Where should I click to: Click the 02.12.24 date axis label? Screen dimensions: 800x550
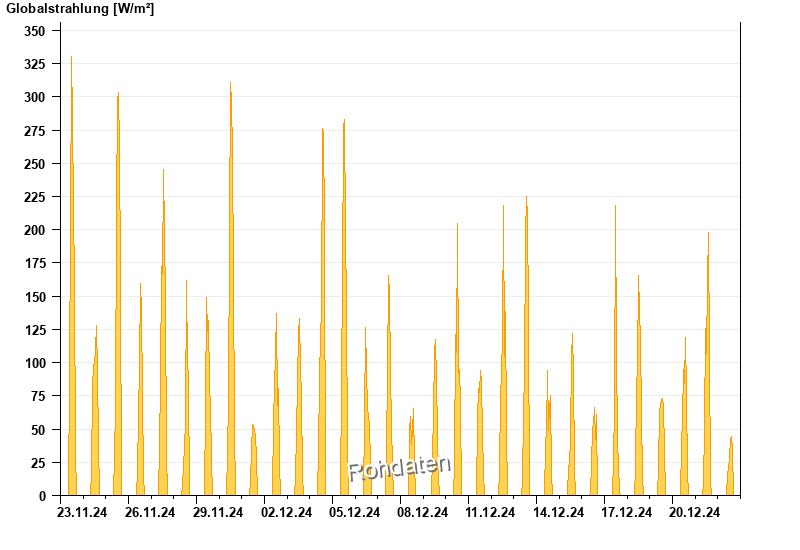click(x=286, y=512)
